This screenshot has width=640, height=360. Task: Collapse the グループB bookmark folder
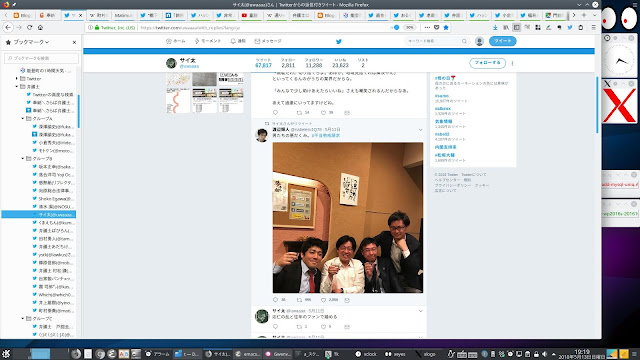23,158
